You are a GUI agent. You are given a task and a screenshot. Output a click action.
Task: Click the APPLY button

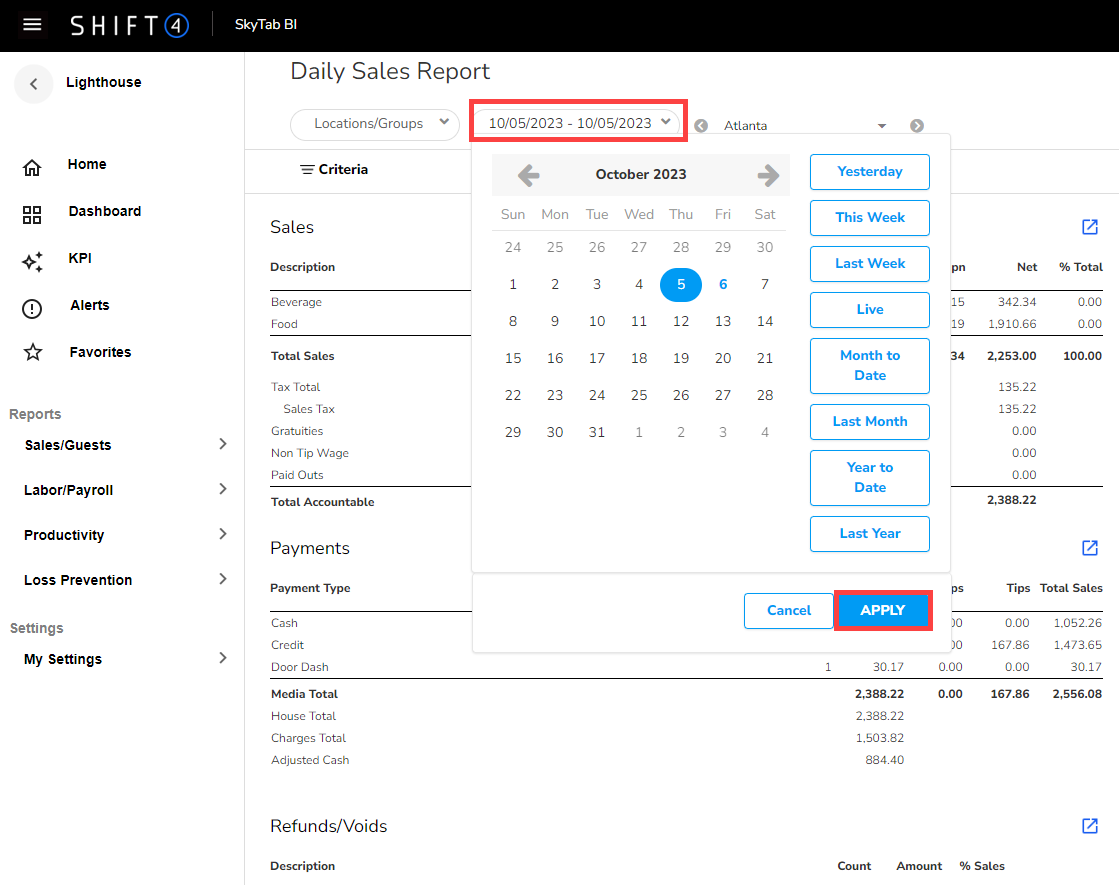pos(882,610)
